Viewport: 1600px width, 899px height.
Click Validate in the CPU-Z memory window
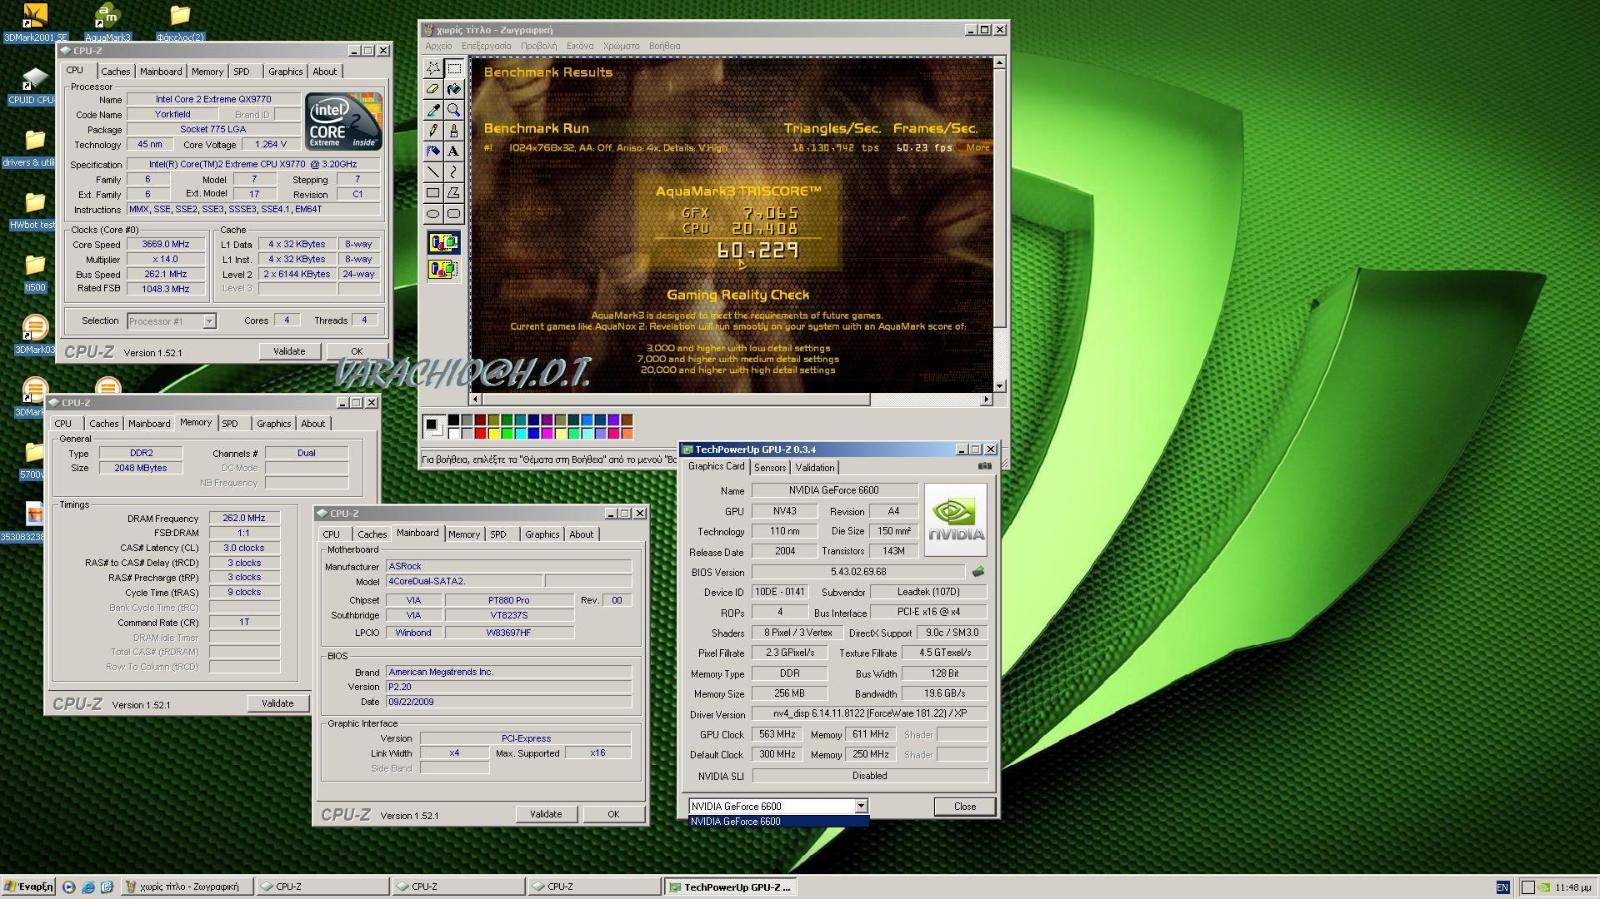(278, 704)
